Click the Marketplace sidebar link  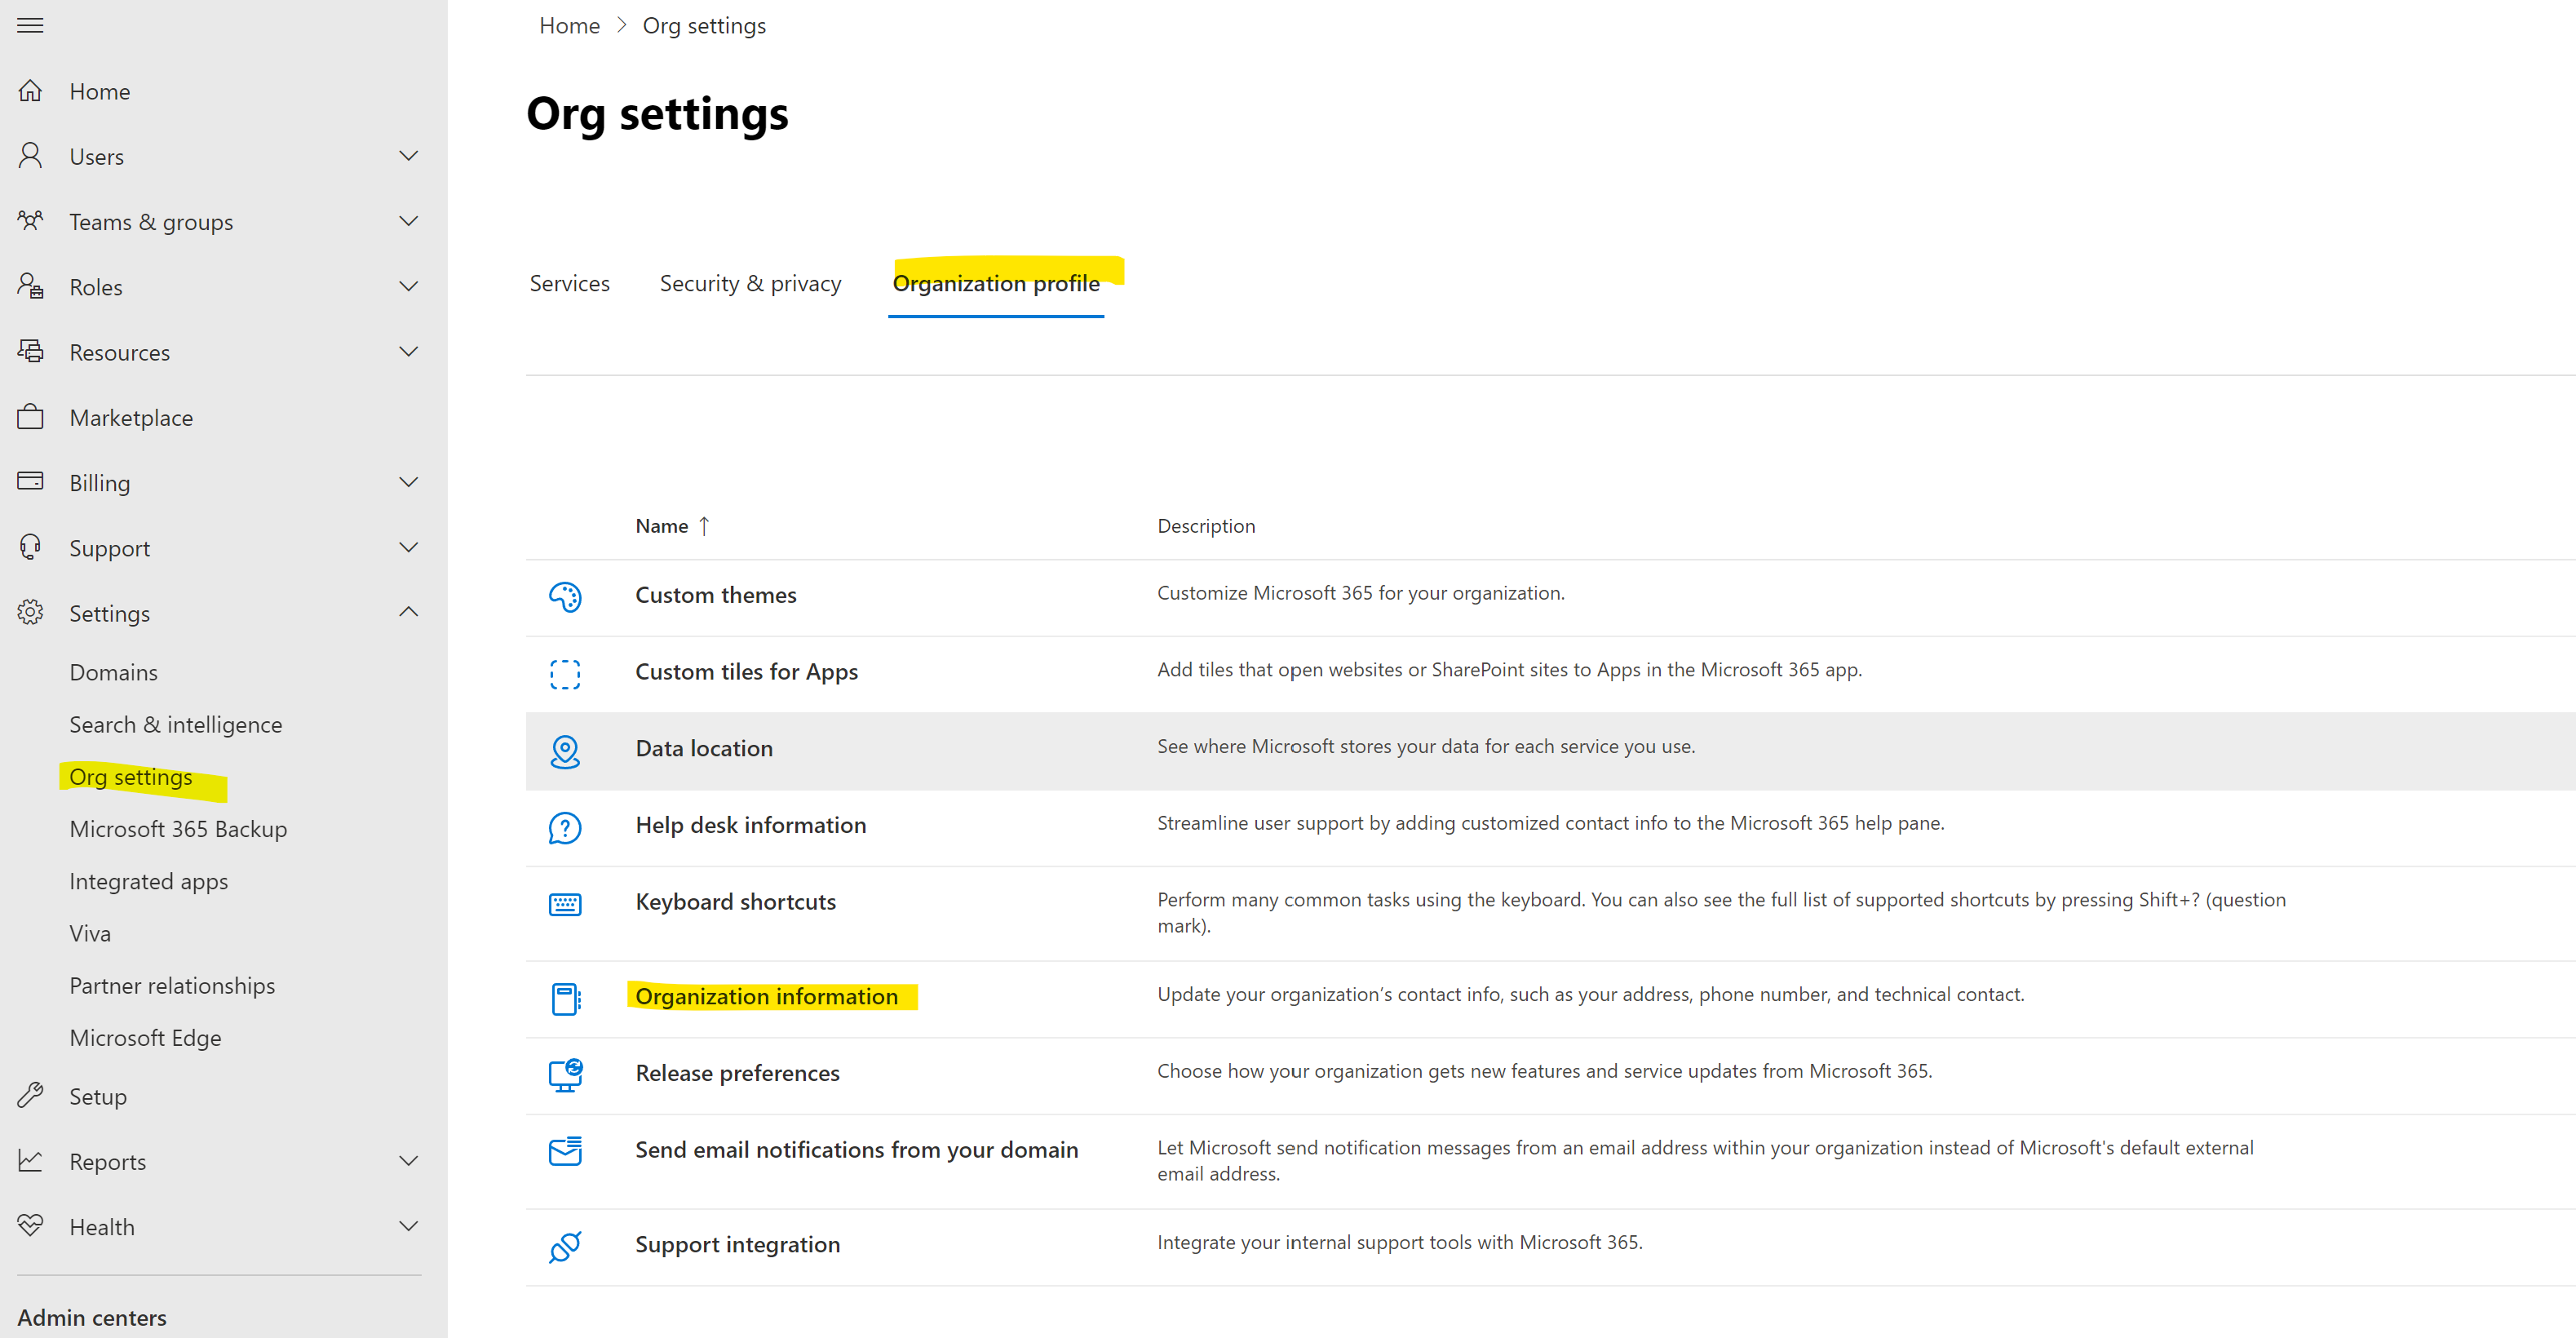[x=131, y=416]
